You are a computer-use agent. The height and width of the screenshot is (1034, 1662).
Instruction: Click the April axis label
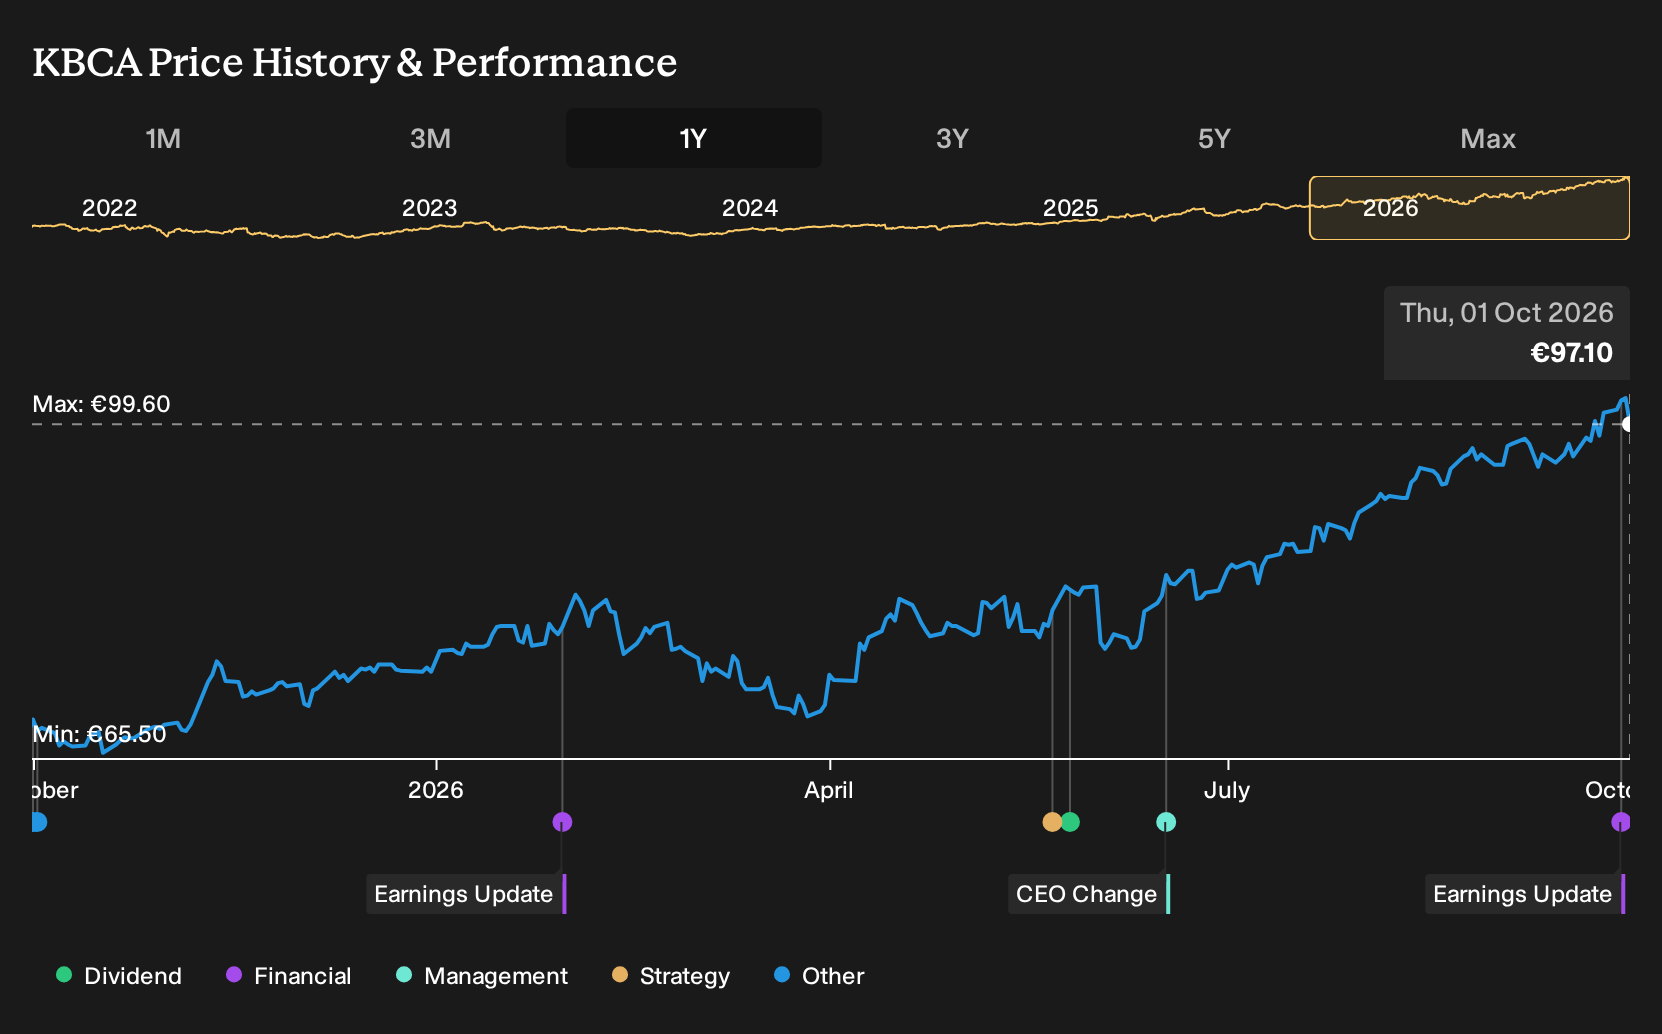tap(829, 790)
